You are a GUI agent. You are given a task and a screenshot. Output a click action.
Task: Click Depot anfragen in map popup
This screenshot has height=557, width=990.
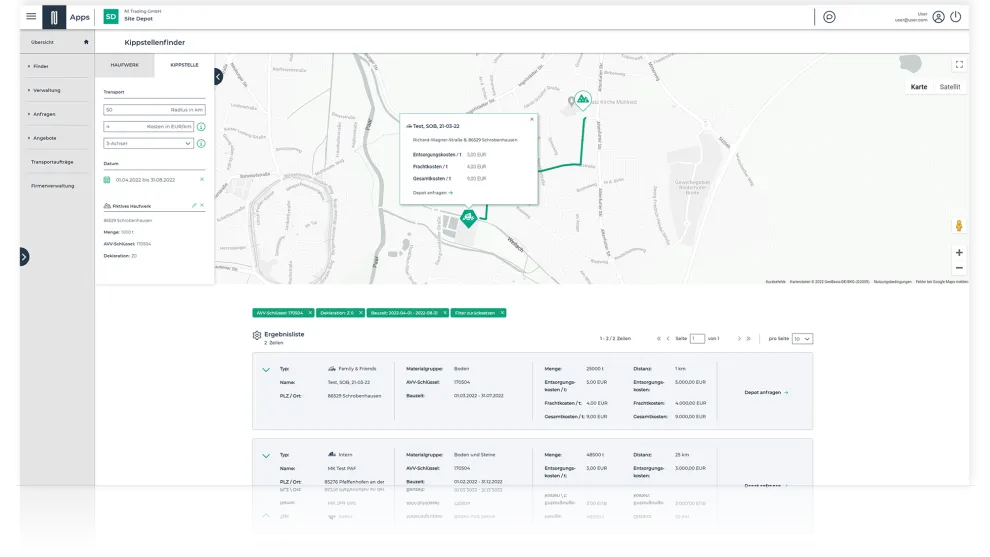433,192
